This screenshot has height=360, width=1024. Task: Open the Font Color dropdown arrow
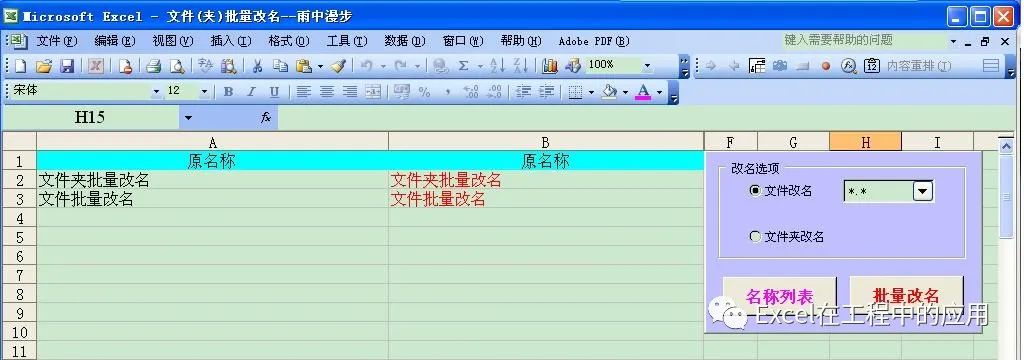point(659,92)
